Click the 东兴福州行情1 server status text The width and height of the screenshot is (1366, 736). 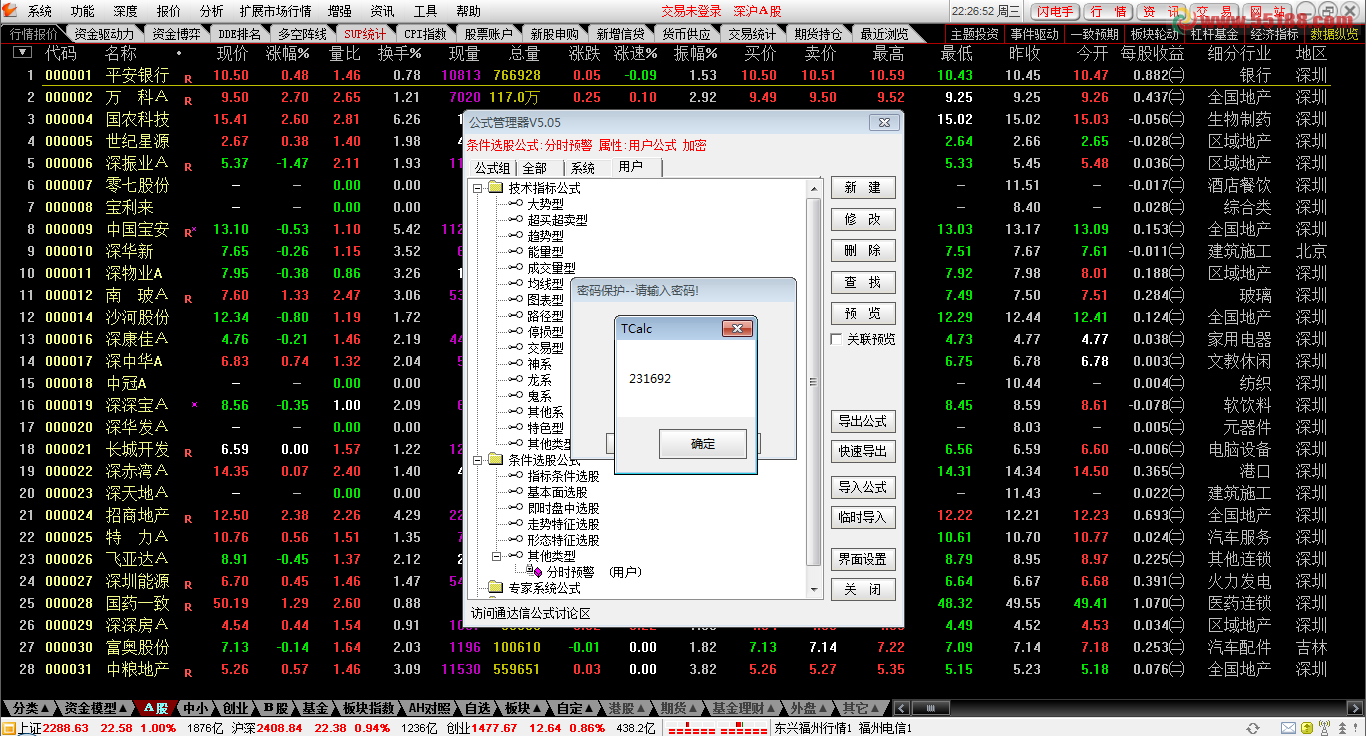point(813,728)
